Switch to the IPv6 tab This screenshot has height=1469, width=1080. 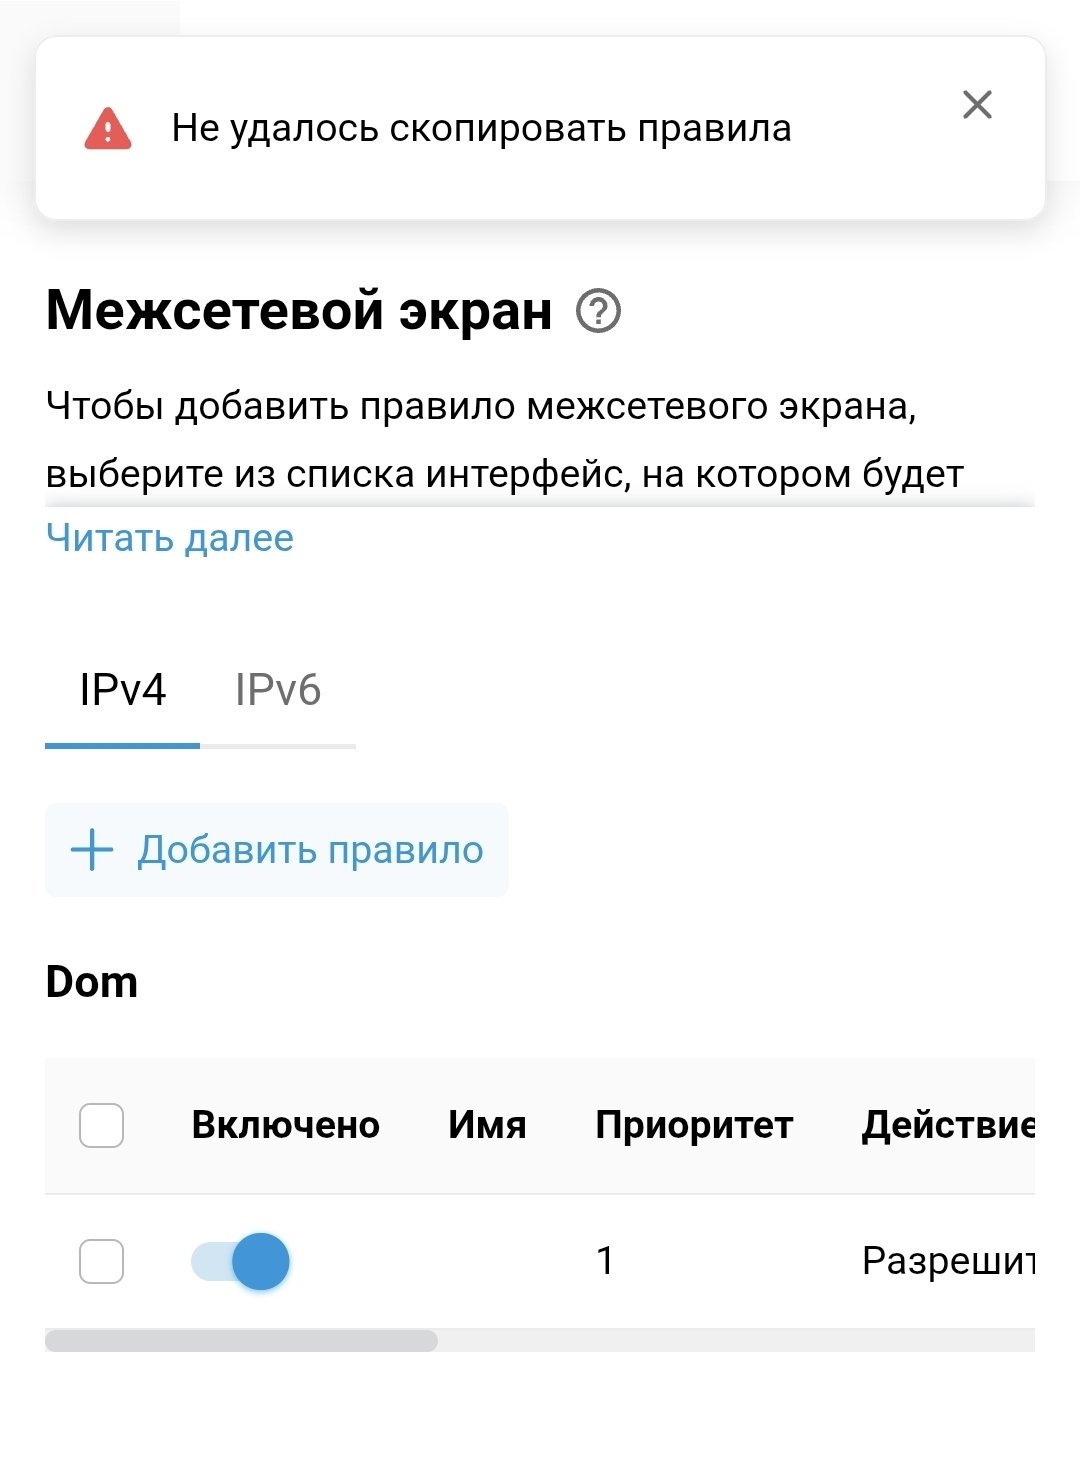278,690
